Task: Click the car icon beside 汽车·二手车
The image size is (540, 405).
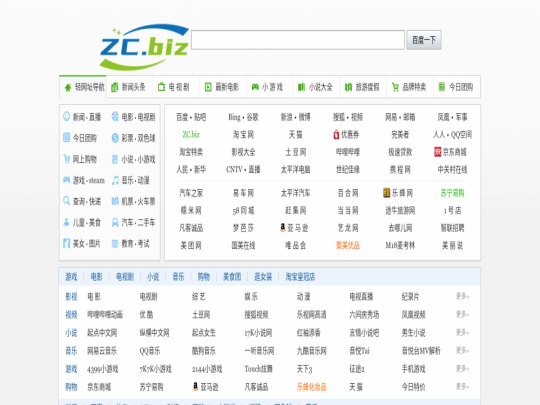Action: click(115, 222)
